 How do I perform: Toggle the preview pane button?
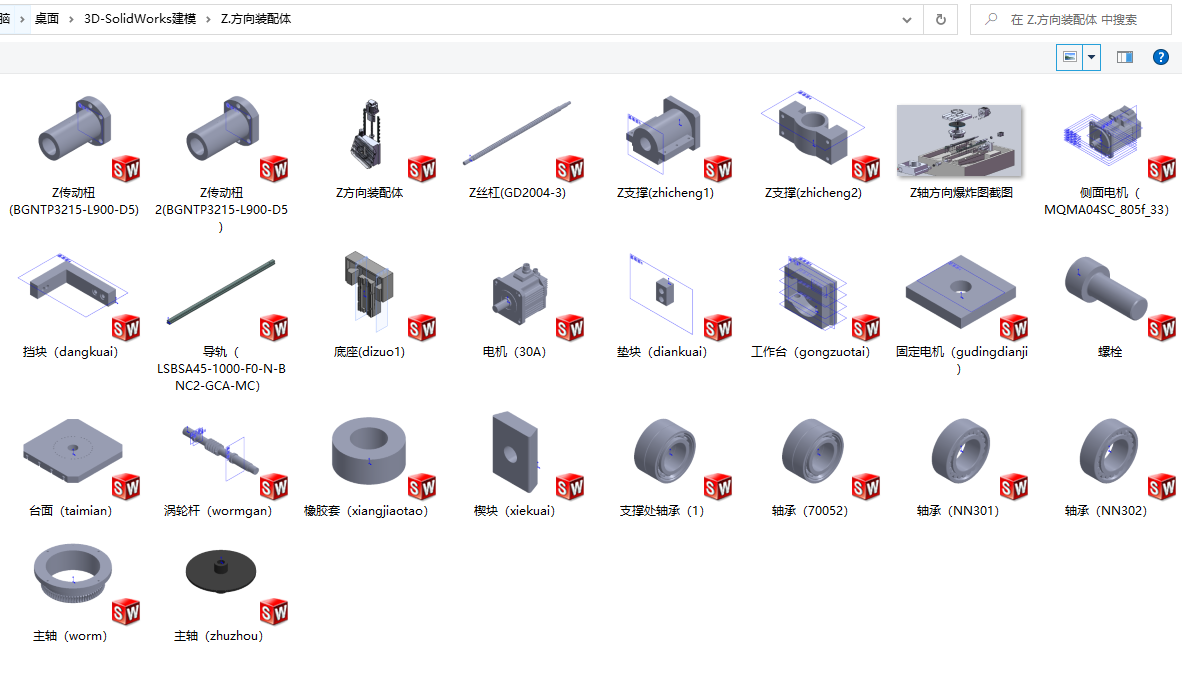coord(1125,57)
